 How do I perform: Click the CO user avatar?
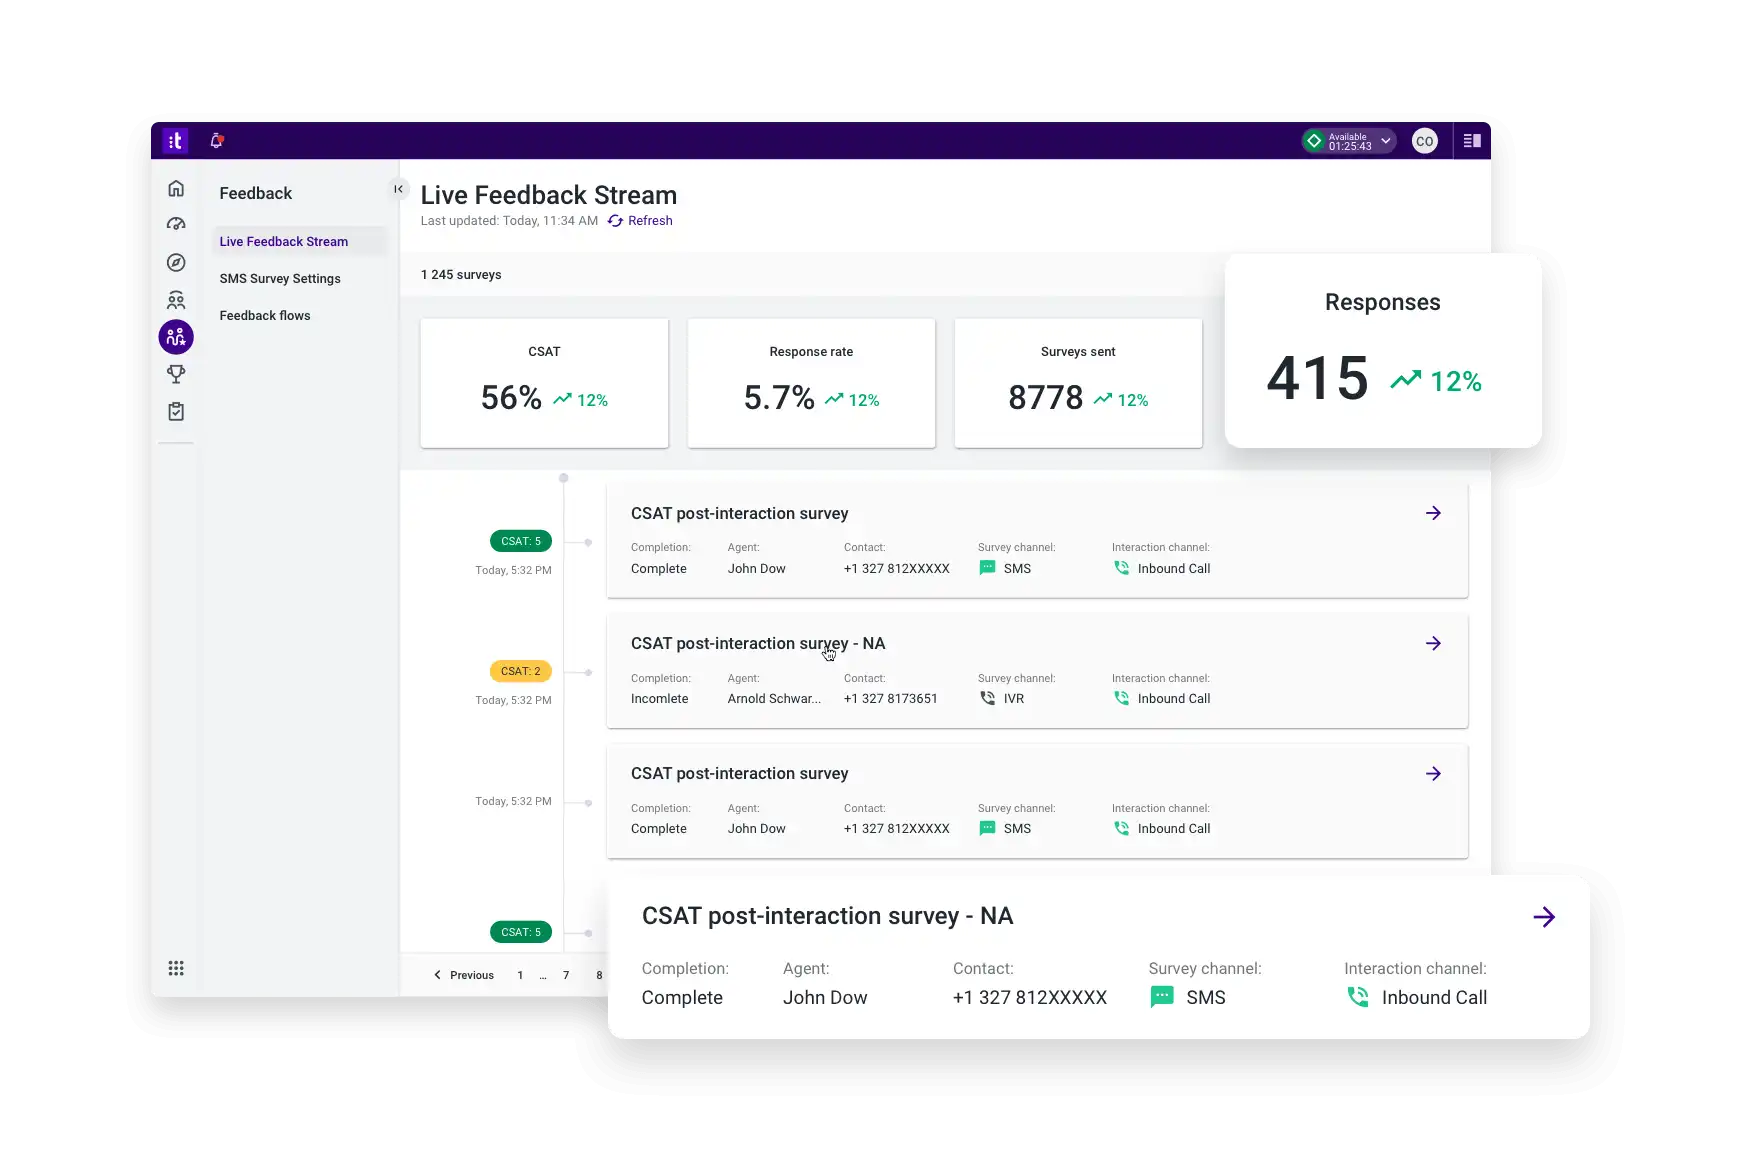(x=1424, y=141)
